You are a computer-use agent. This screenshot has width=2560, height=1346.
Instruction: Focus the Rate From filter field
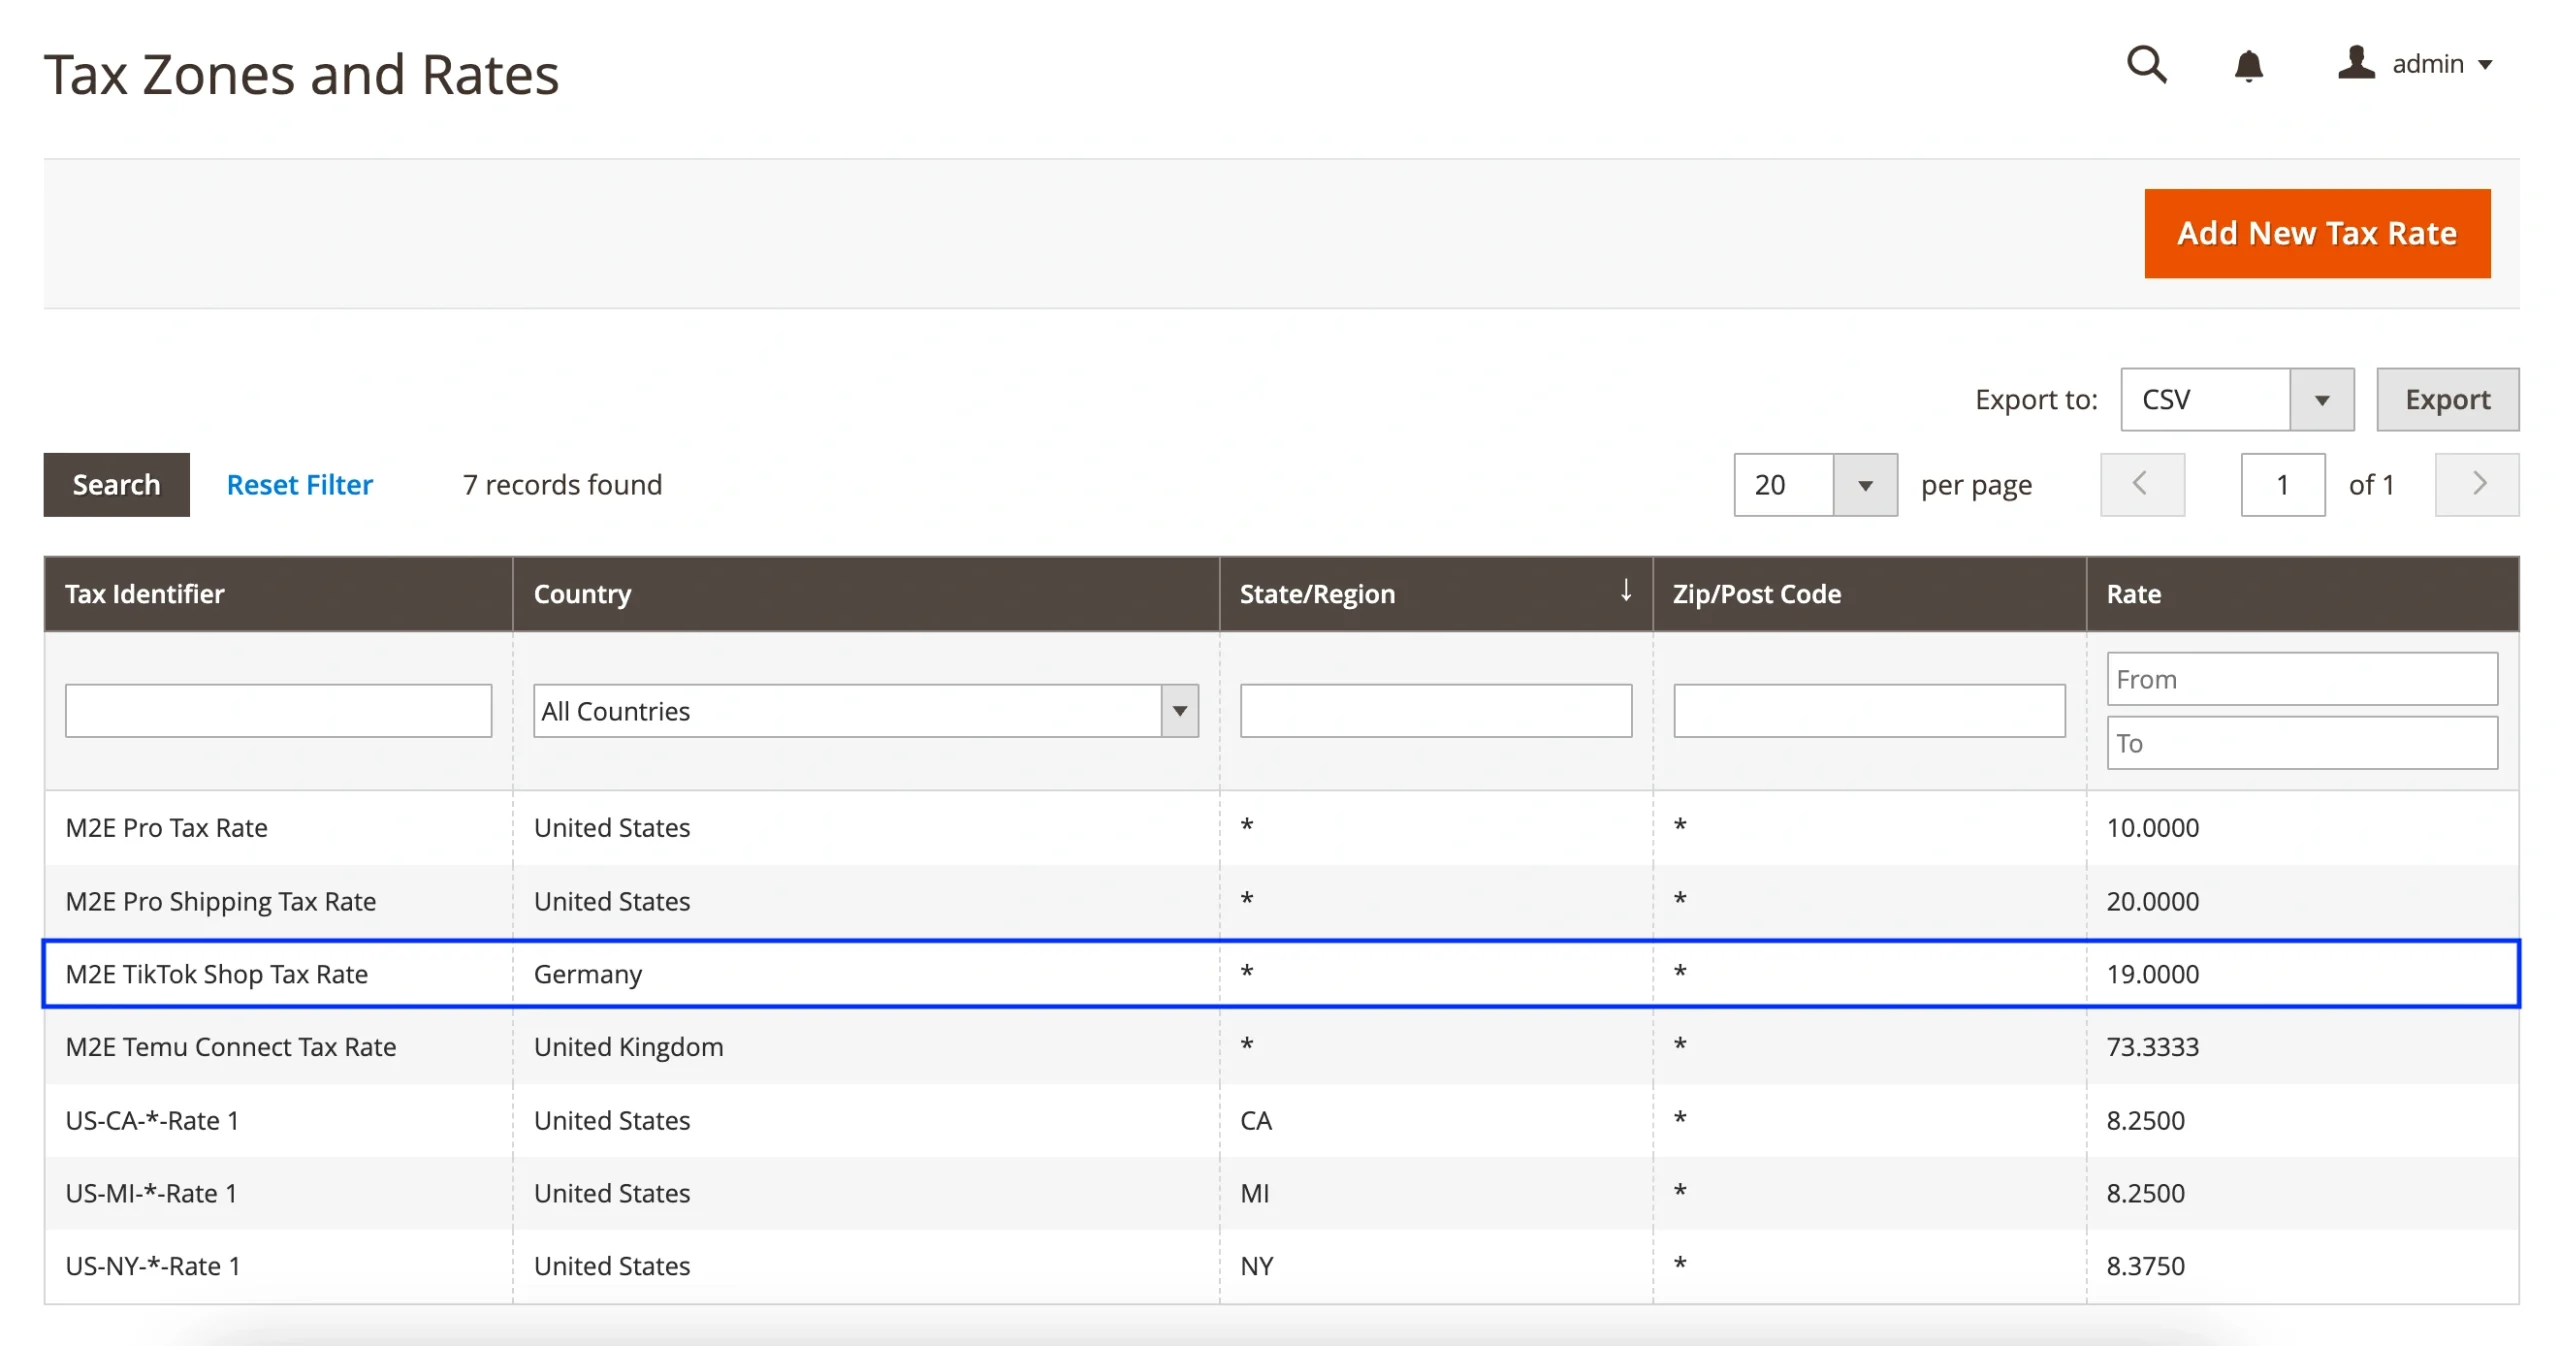click(x=2300, y=680)
